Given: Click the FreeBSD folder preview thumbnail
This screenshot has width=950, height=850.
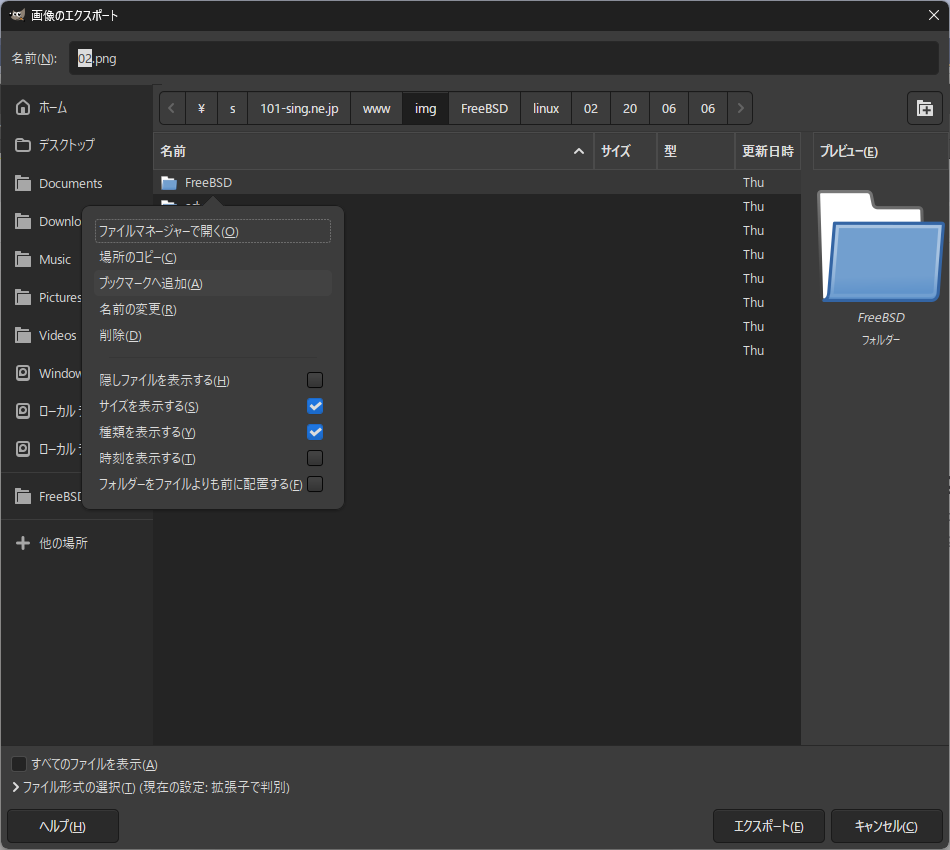Looking at the screenshot, I should pos(880,246).
